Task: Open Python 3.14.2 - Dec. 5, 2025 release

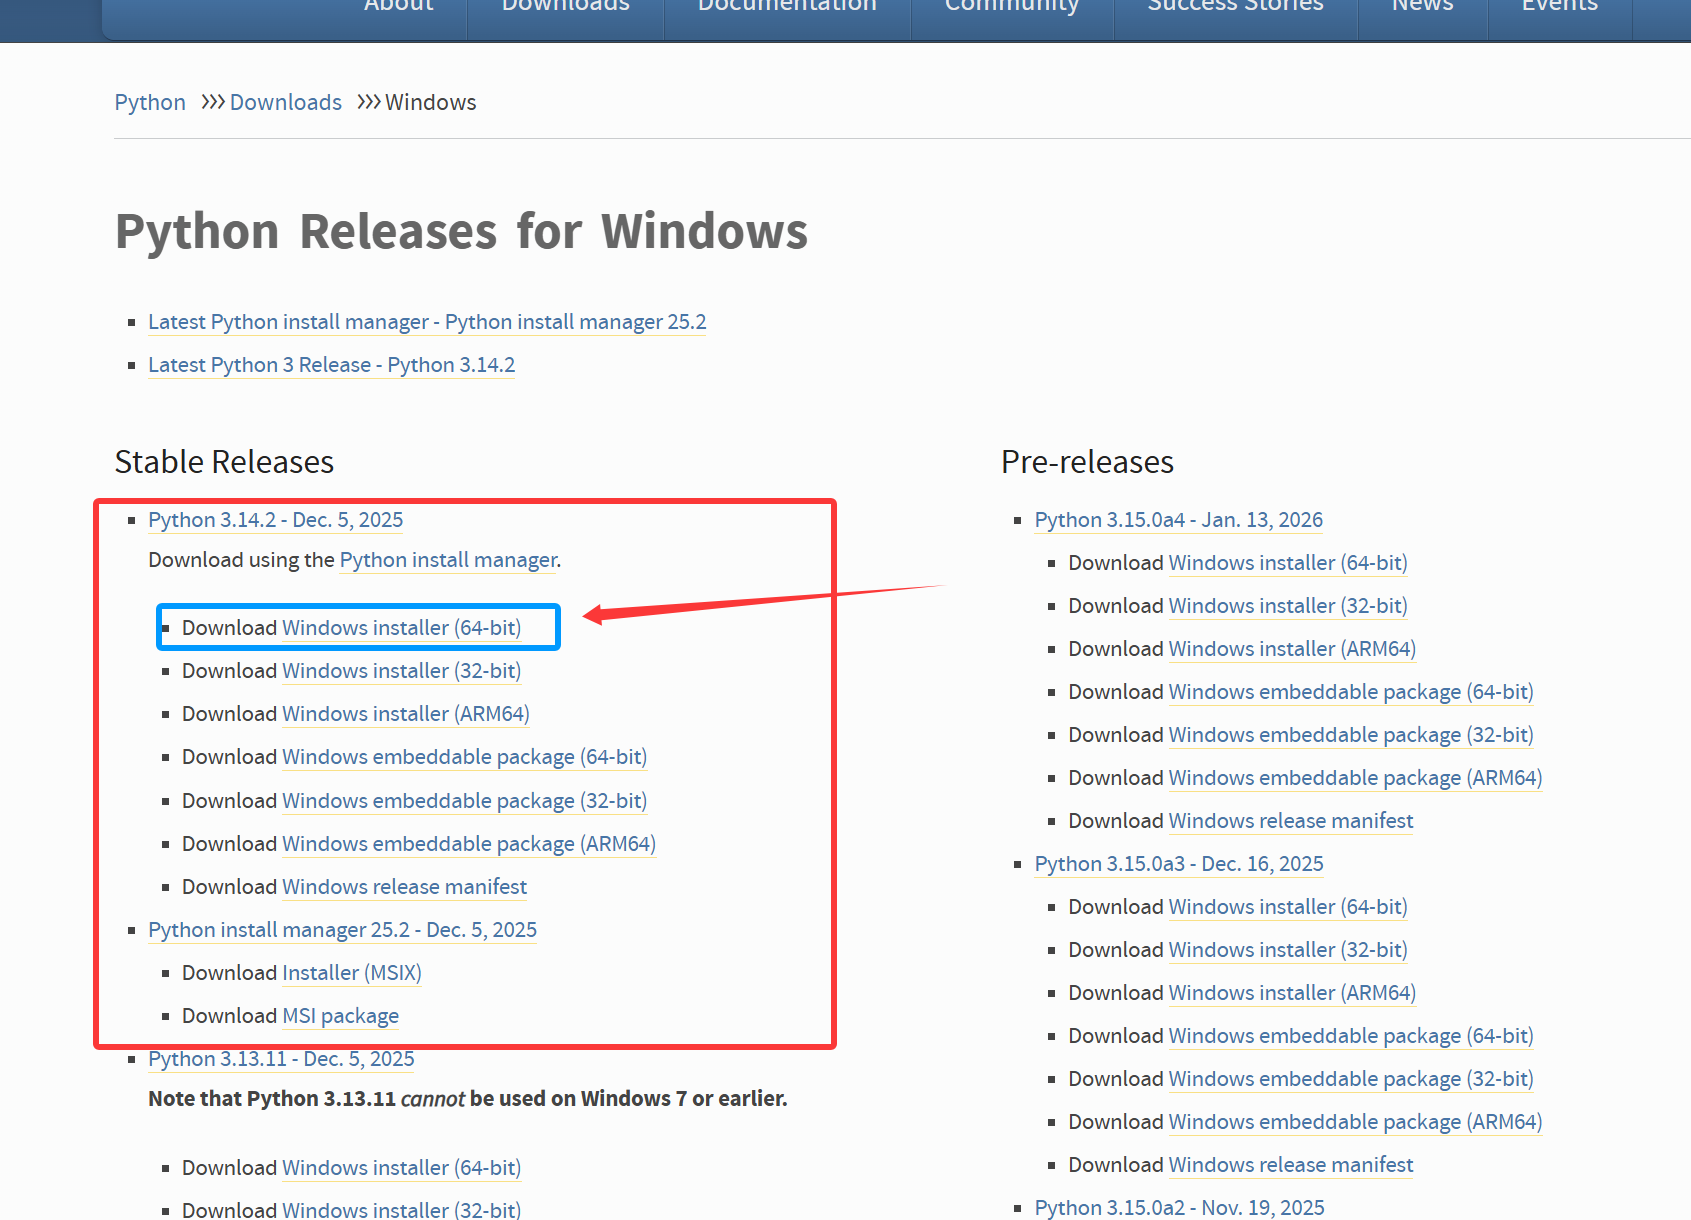Action: (x=276, y=520)
